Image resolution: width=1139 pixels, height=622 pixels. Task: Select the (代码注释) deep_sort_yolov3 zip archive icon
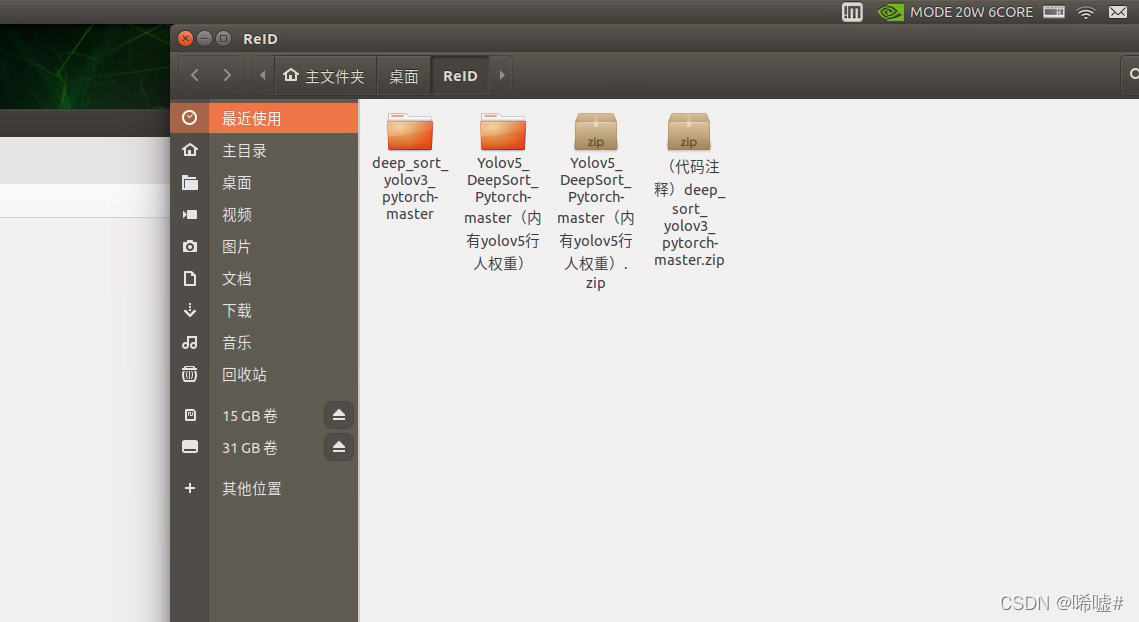tap(689, 132)
